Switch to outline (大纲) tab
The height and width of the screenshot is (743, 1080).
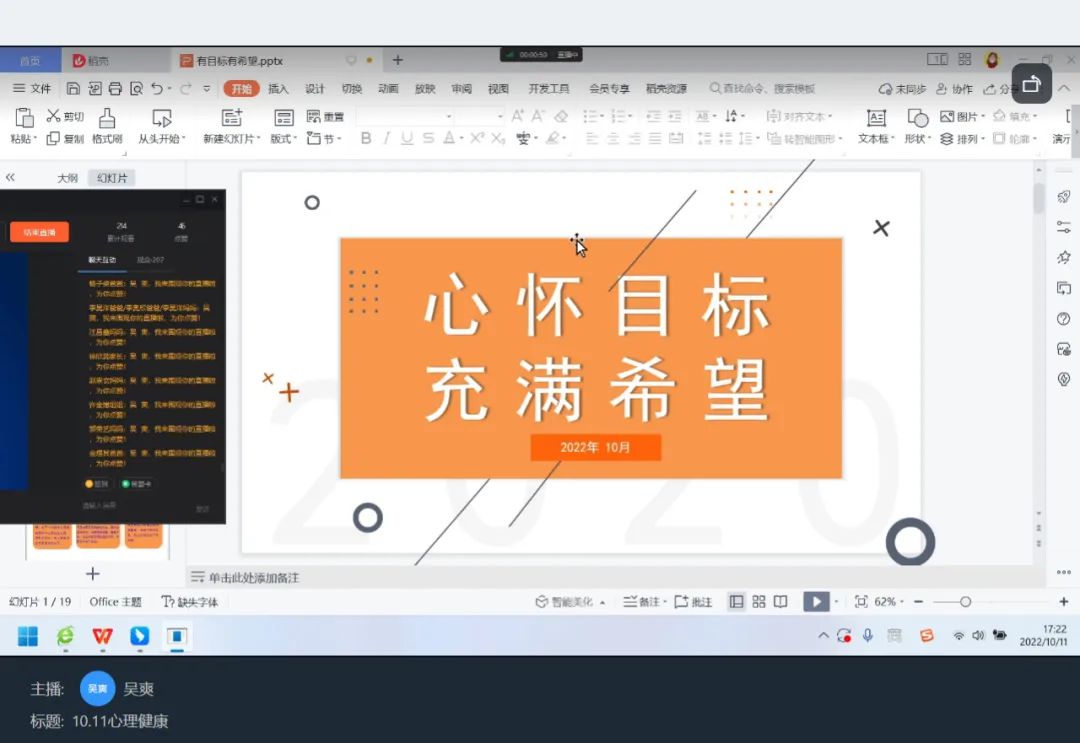[x=67, y=178]
